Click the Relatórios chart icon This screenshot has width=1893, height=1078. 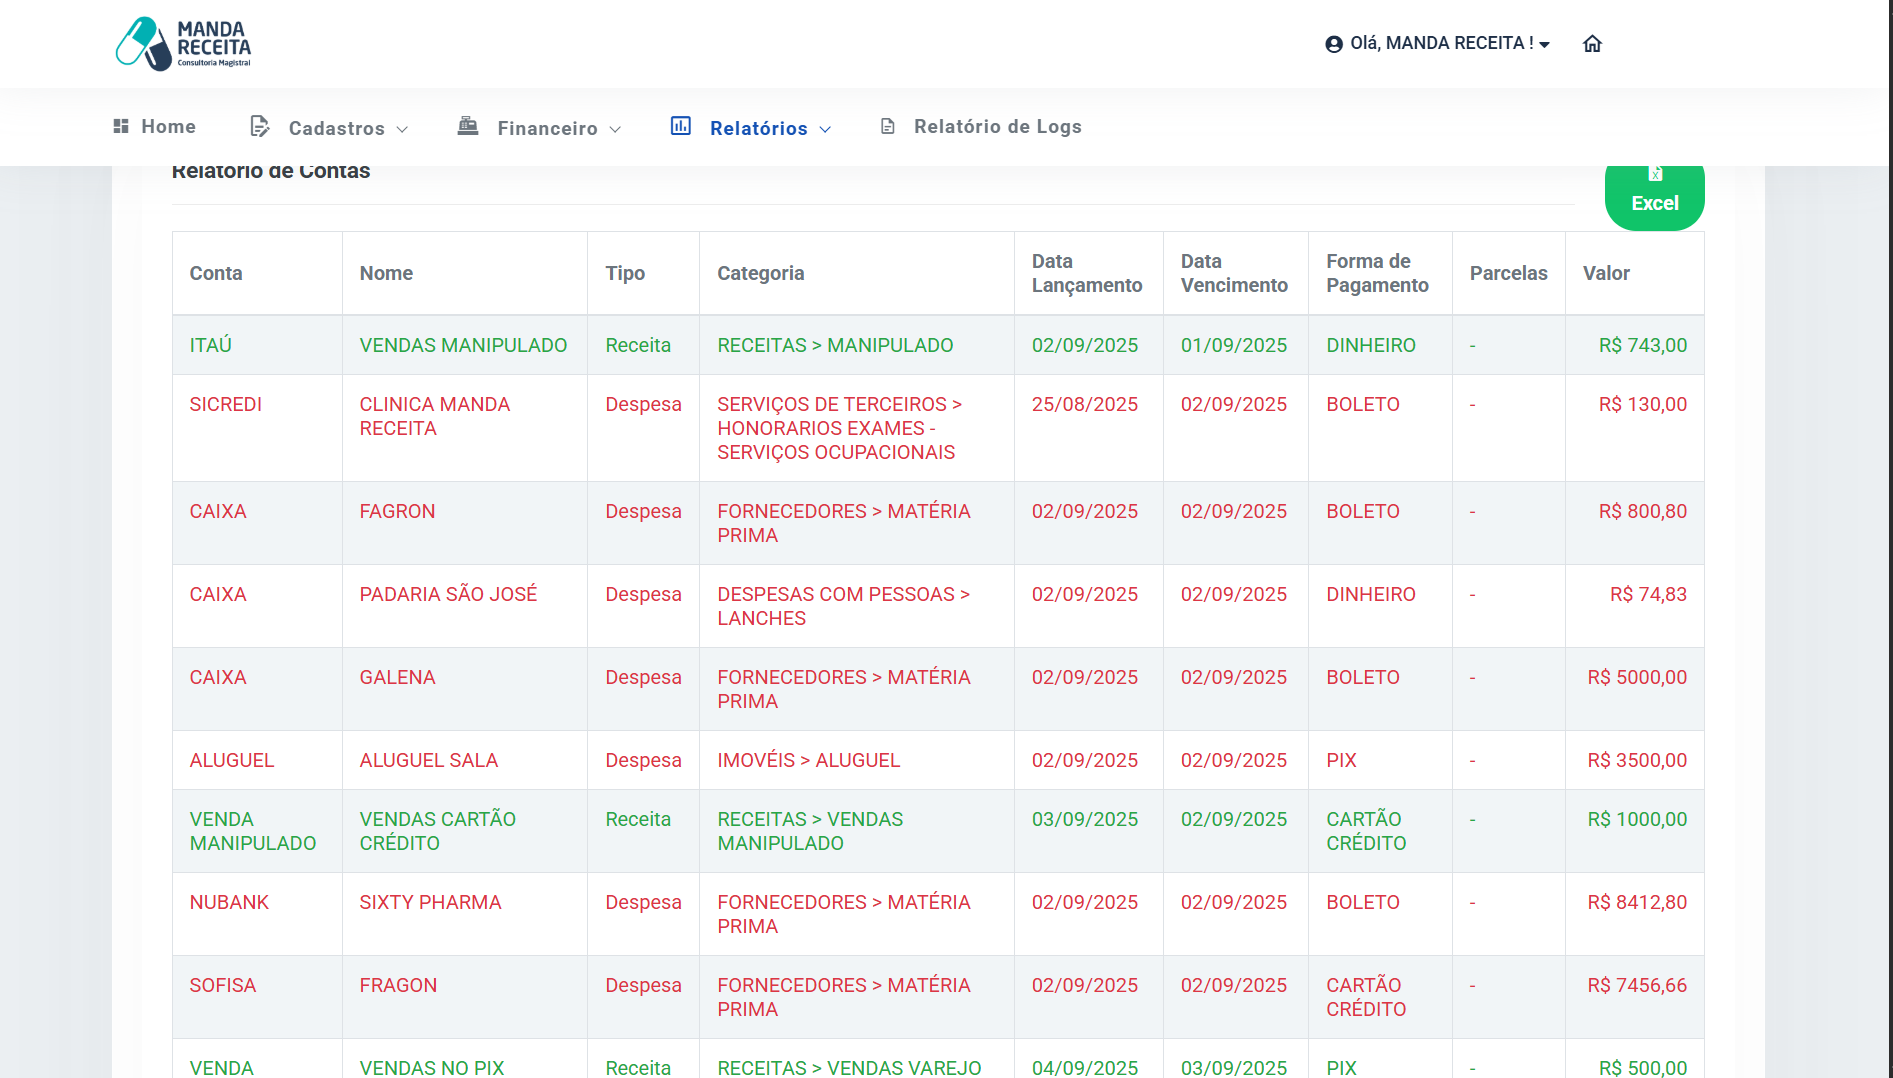(x=681, y=126)
